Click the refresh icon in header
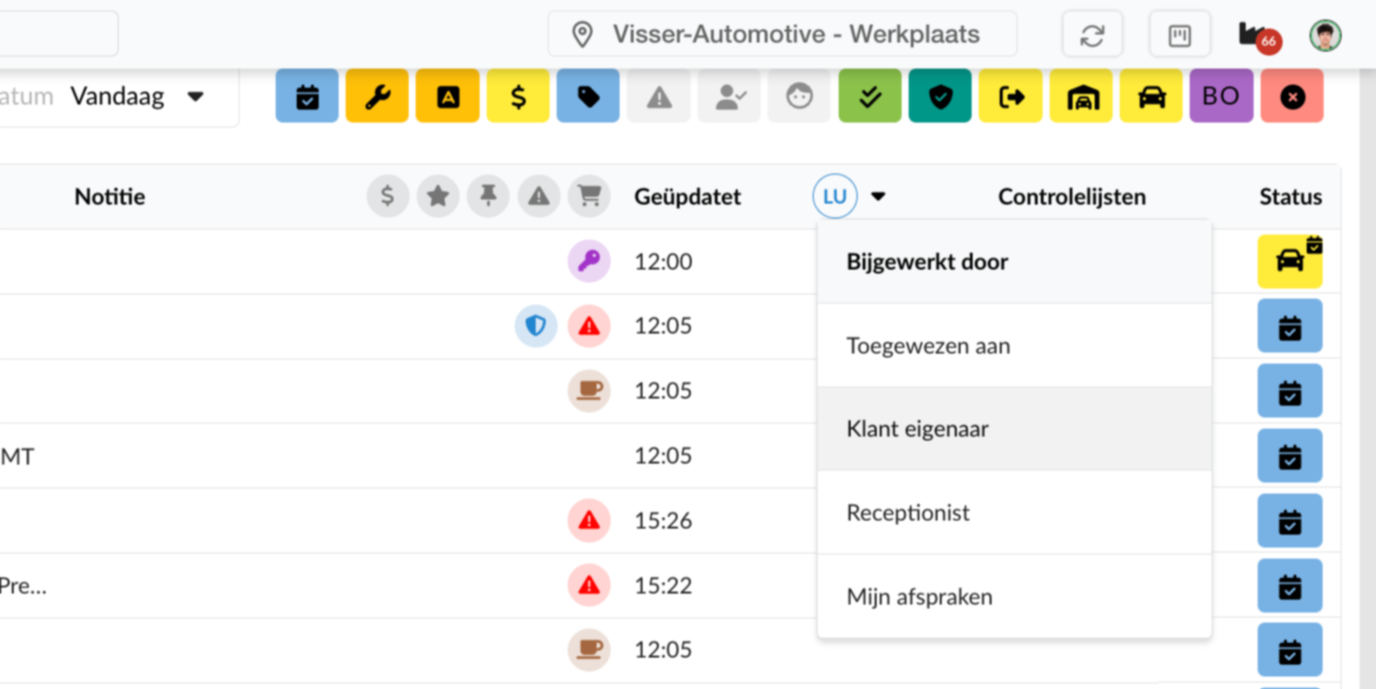Screen dimensions: 1376x689 click(x=1092, y=36)
